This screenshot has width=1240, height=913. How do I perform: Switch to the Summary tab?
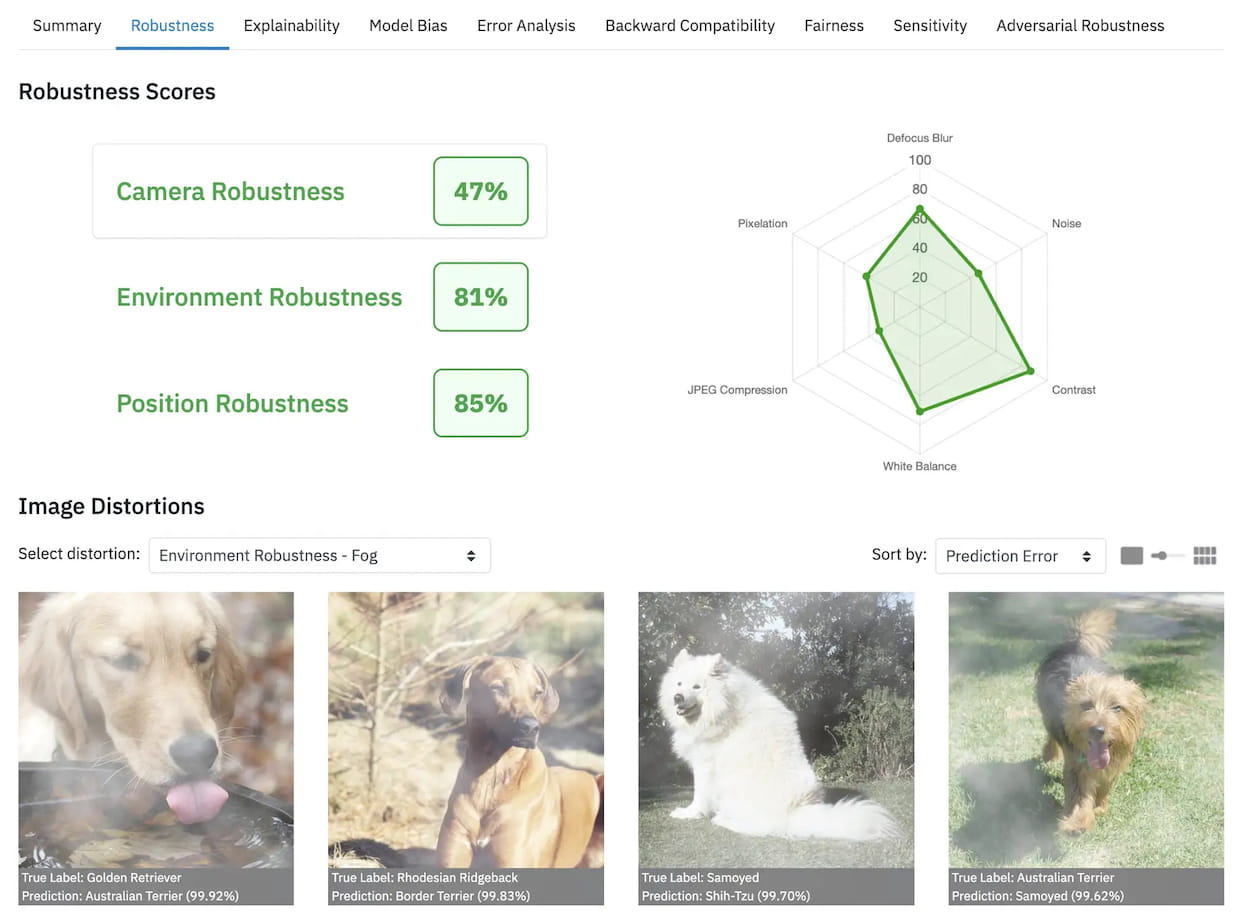(67, 26)
